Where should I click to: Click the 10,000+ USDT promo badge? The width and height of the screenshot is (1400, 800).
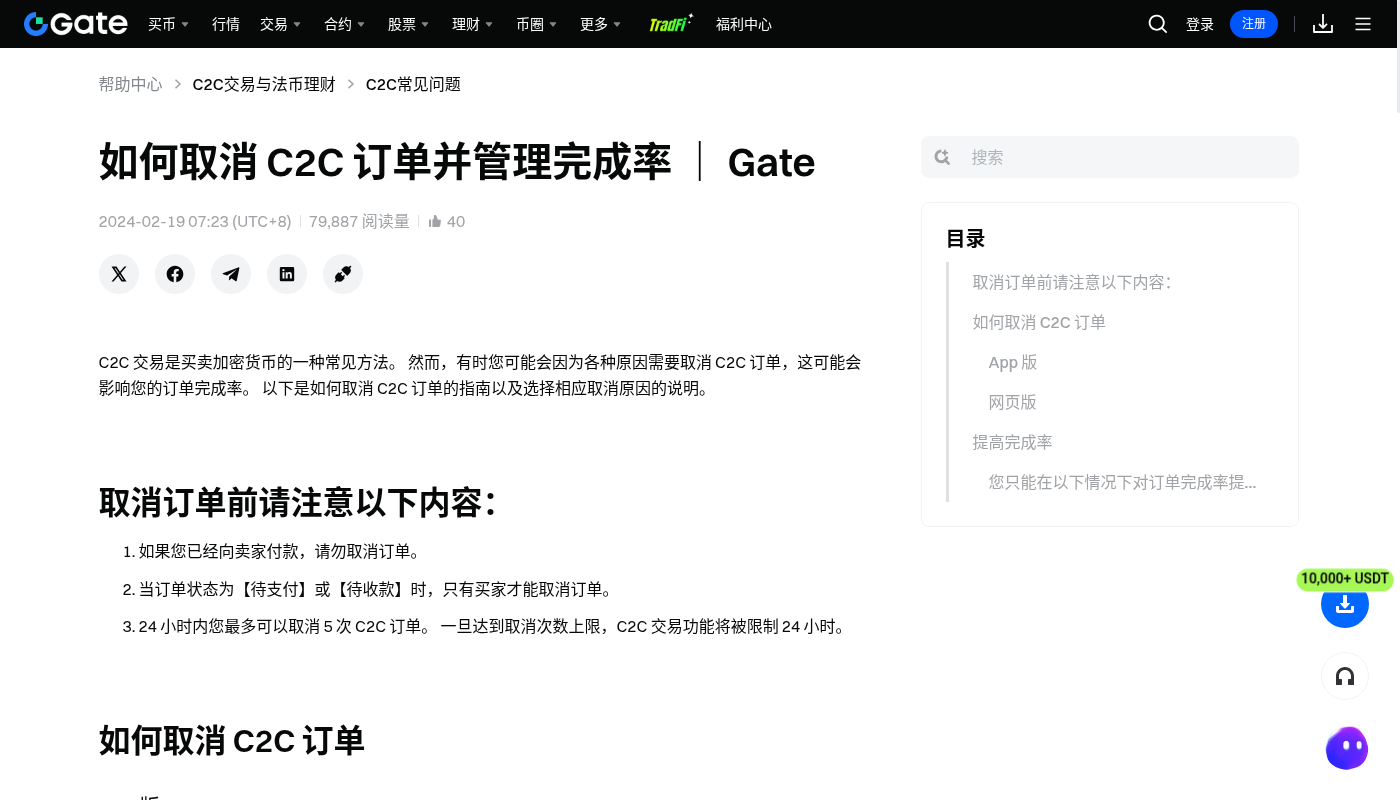(x=1345, y=579)
